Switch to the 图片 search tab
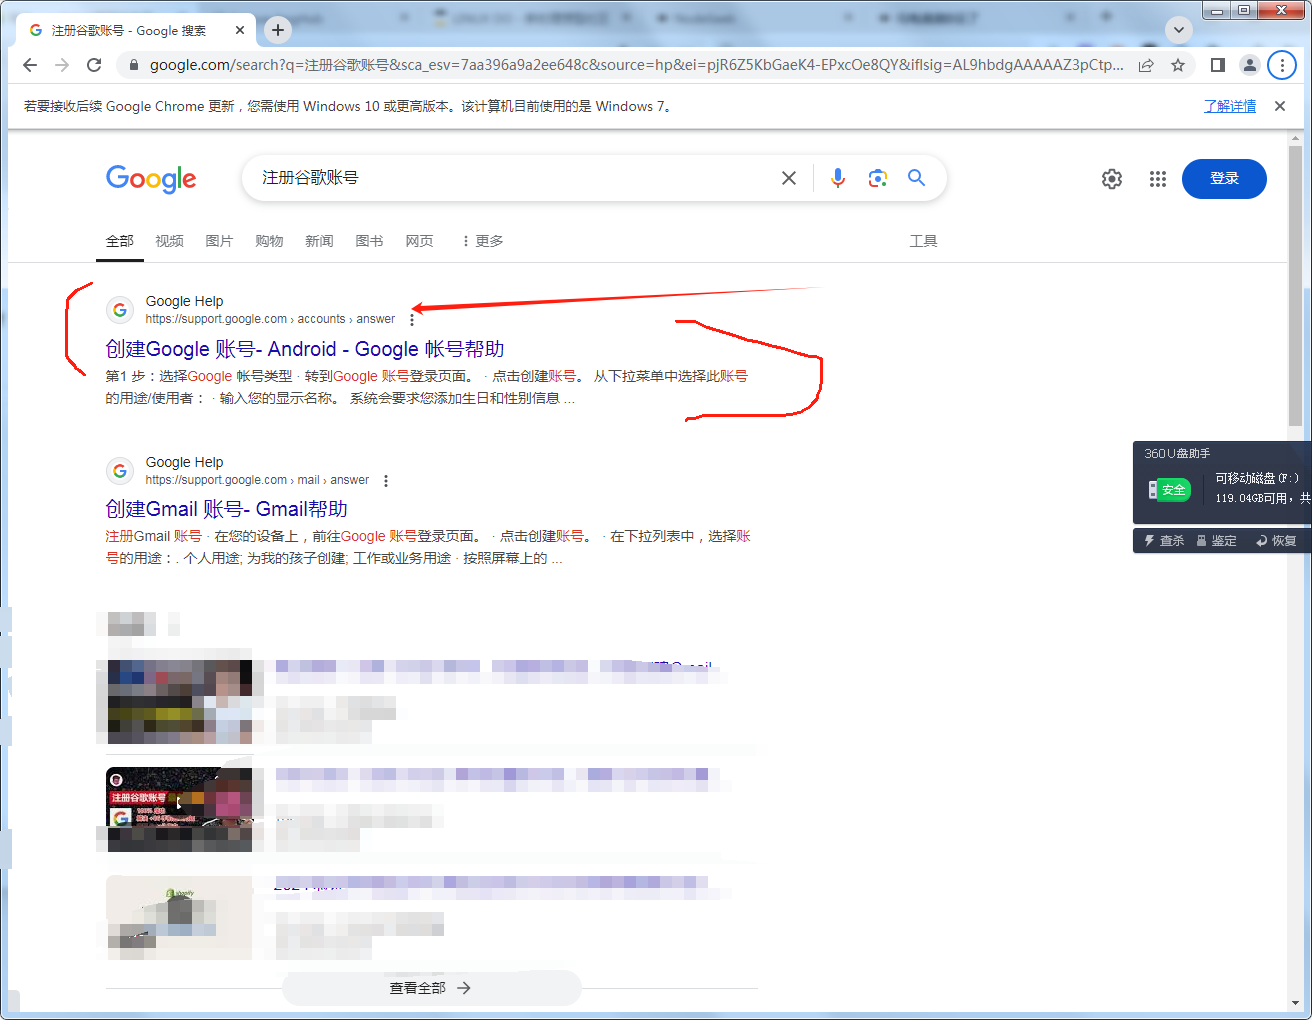Viewport: 1312px width, 1020px height. coord(219,240)
